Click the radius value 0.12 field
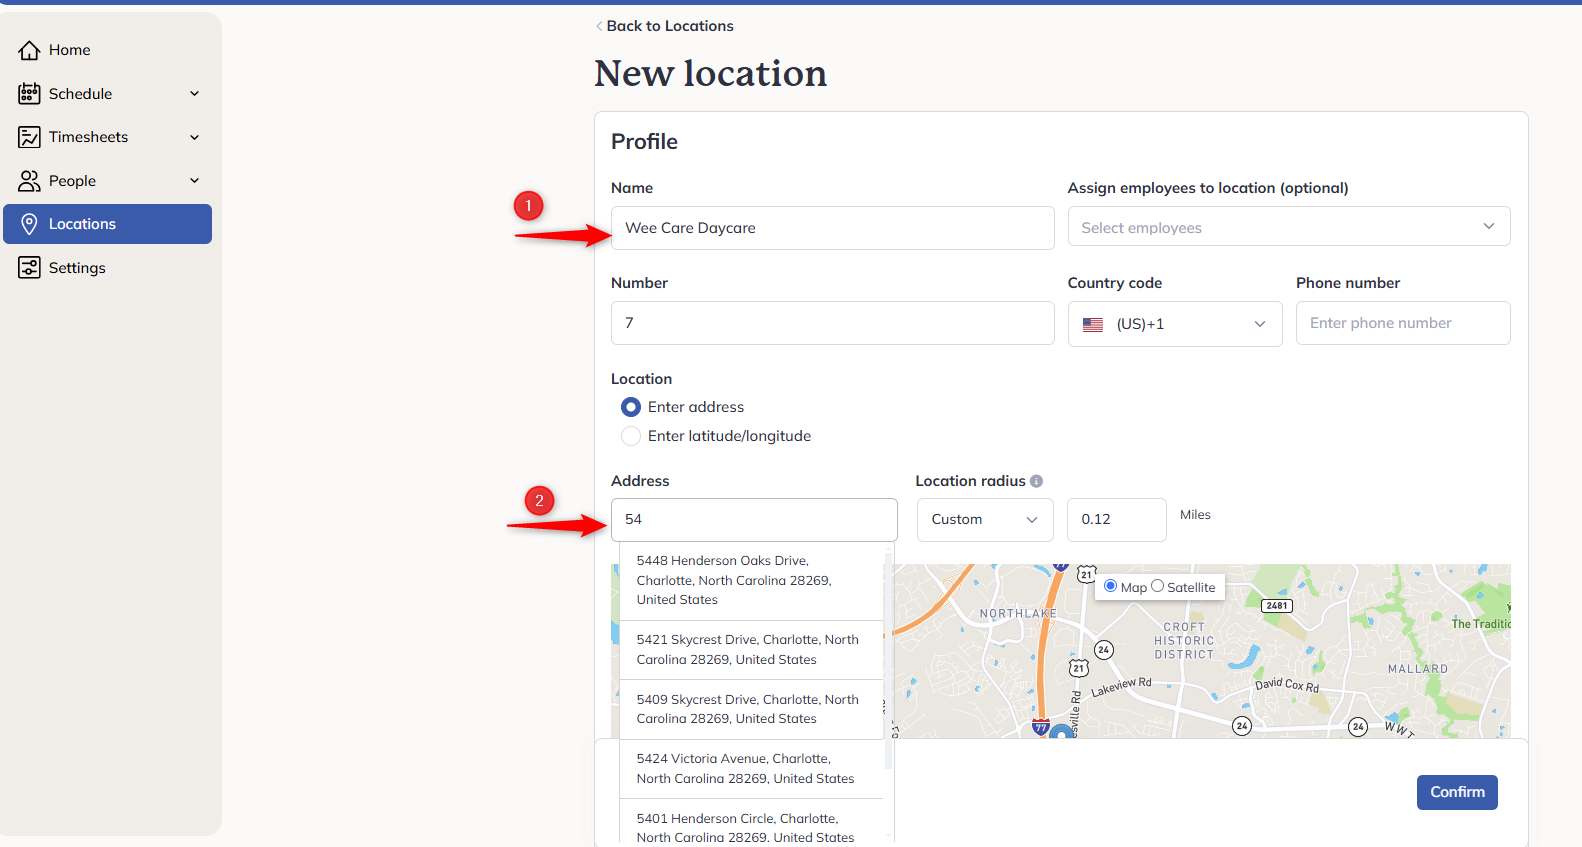 click(1116, 520)
